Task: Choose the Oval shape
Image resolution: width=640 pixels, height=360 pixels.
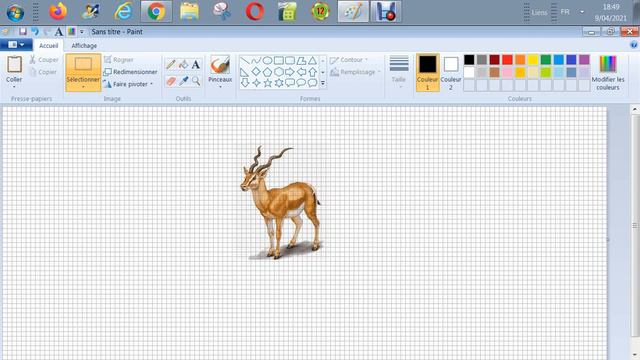Action: tap(267, 61)
